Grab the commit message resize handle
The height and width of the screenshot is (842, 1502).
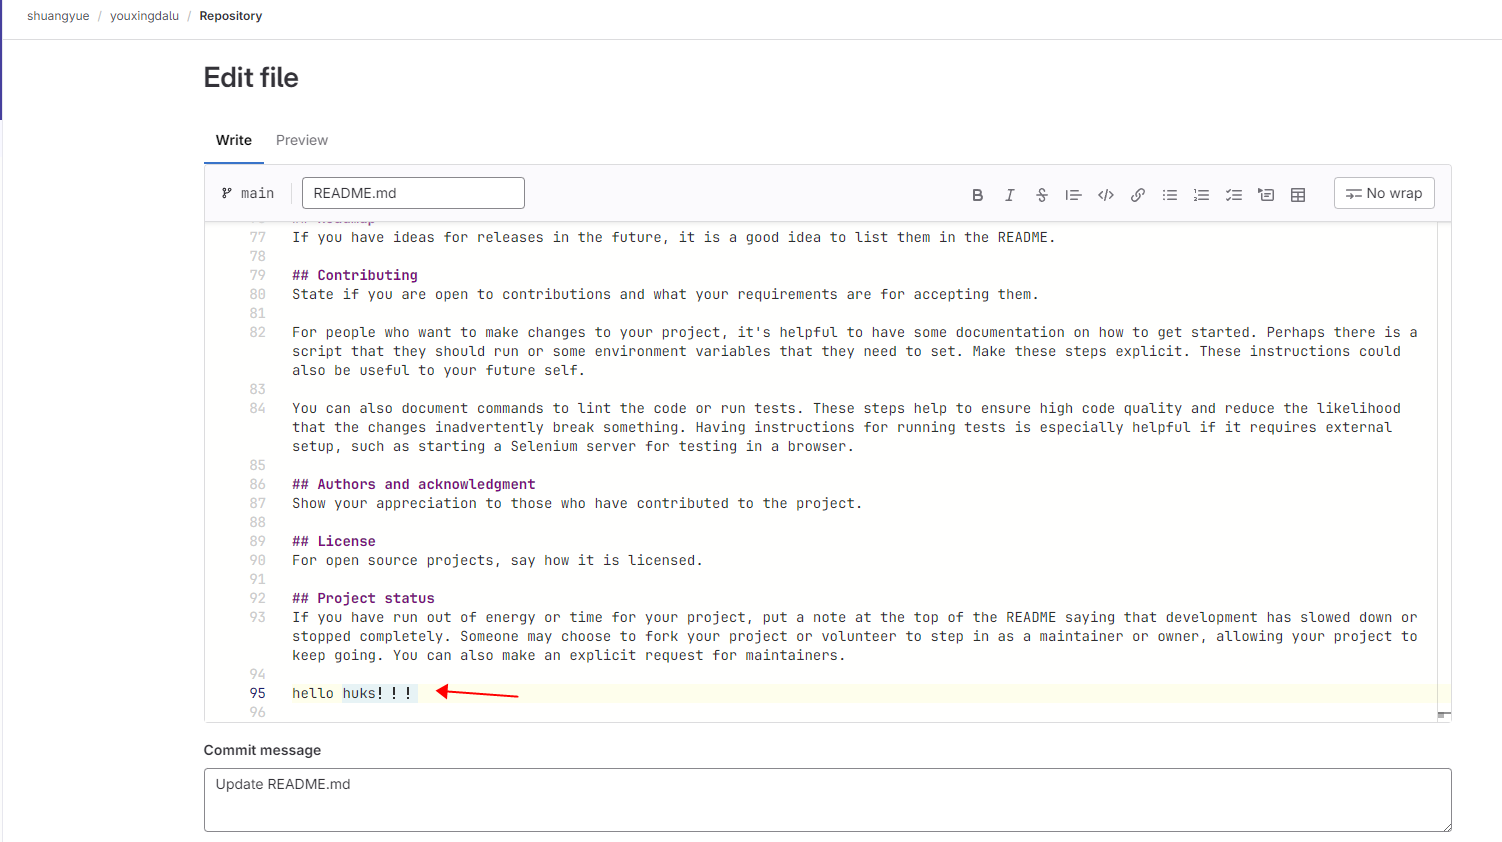[x=1446, y=826]
